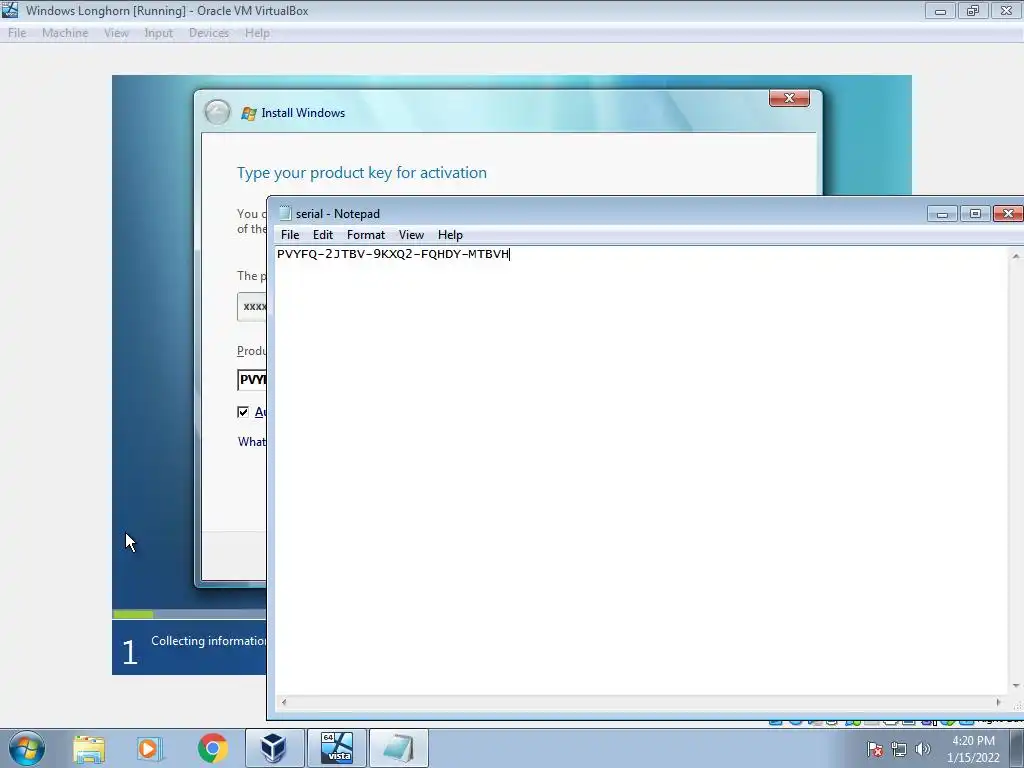Viewport: 1024px width, 768px height.
Task: Click the 'Collecting information' step text
Action: click(x=209, y=641)
